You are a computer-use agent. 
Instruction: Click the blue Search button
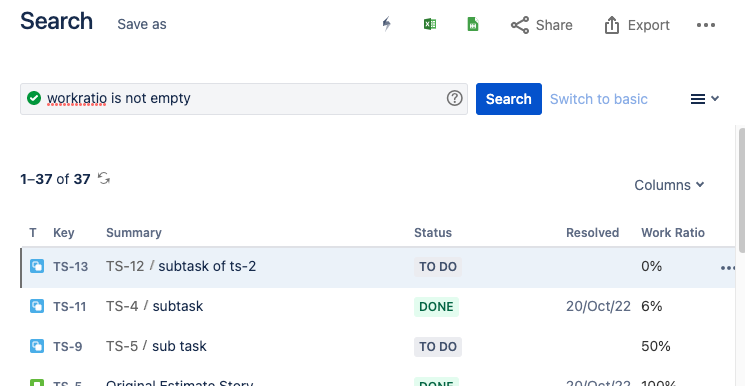click(508, 99)
